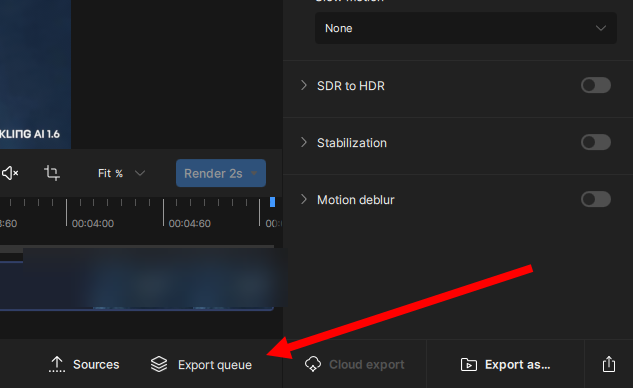Screen dimensions: 633x388
Task: Click the blue playhead marker on timeline
Action: [x=272, y=202]
